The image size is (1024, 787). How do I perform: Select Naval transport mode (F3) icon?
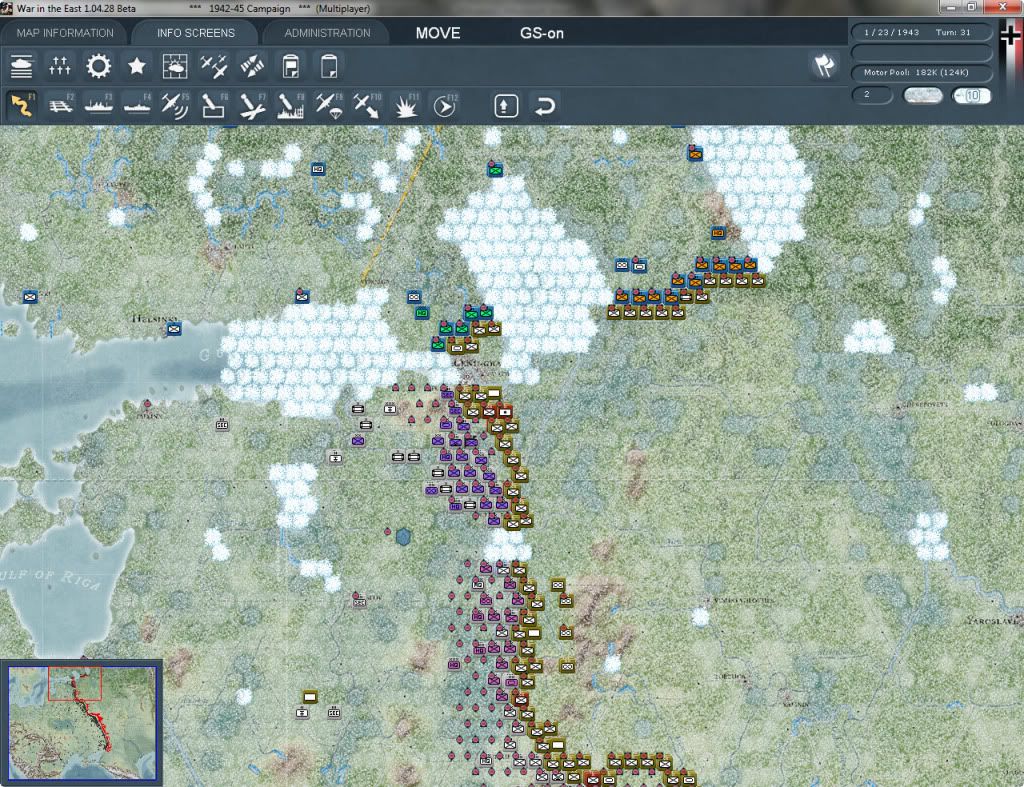[99, 106]
